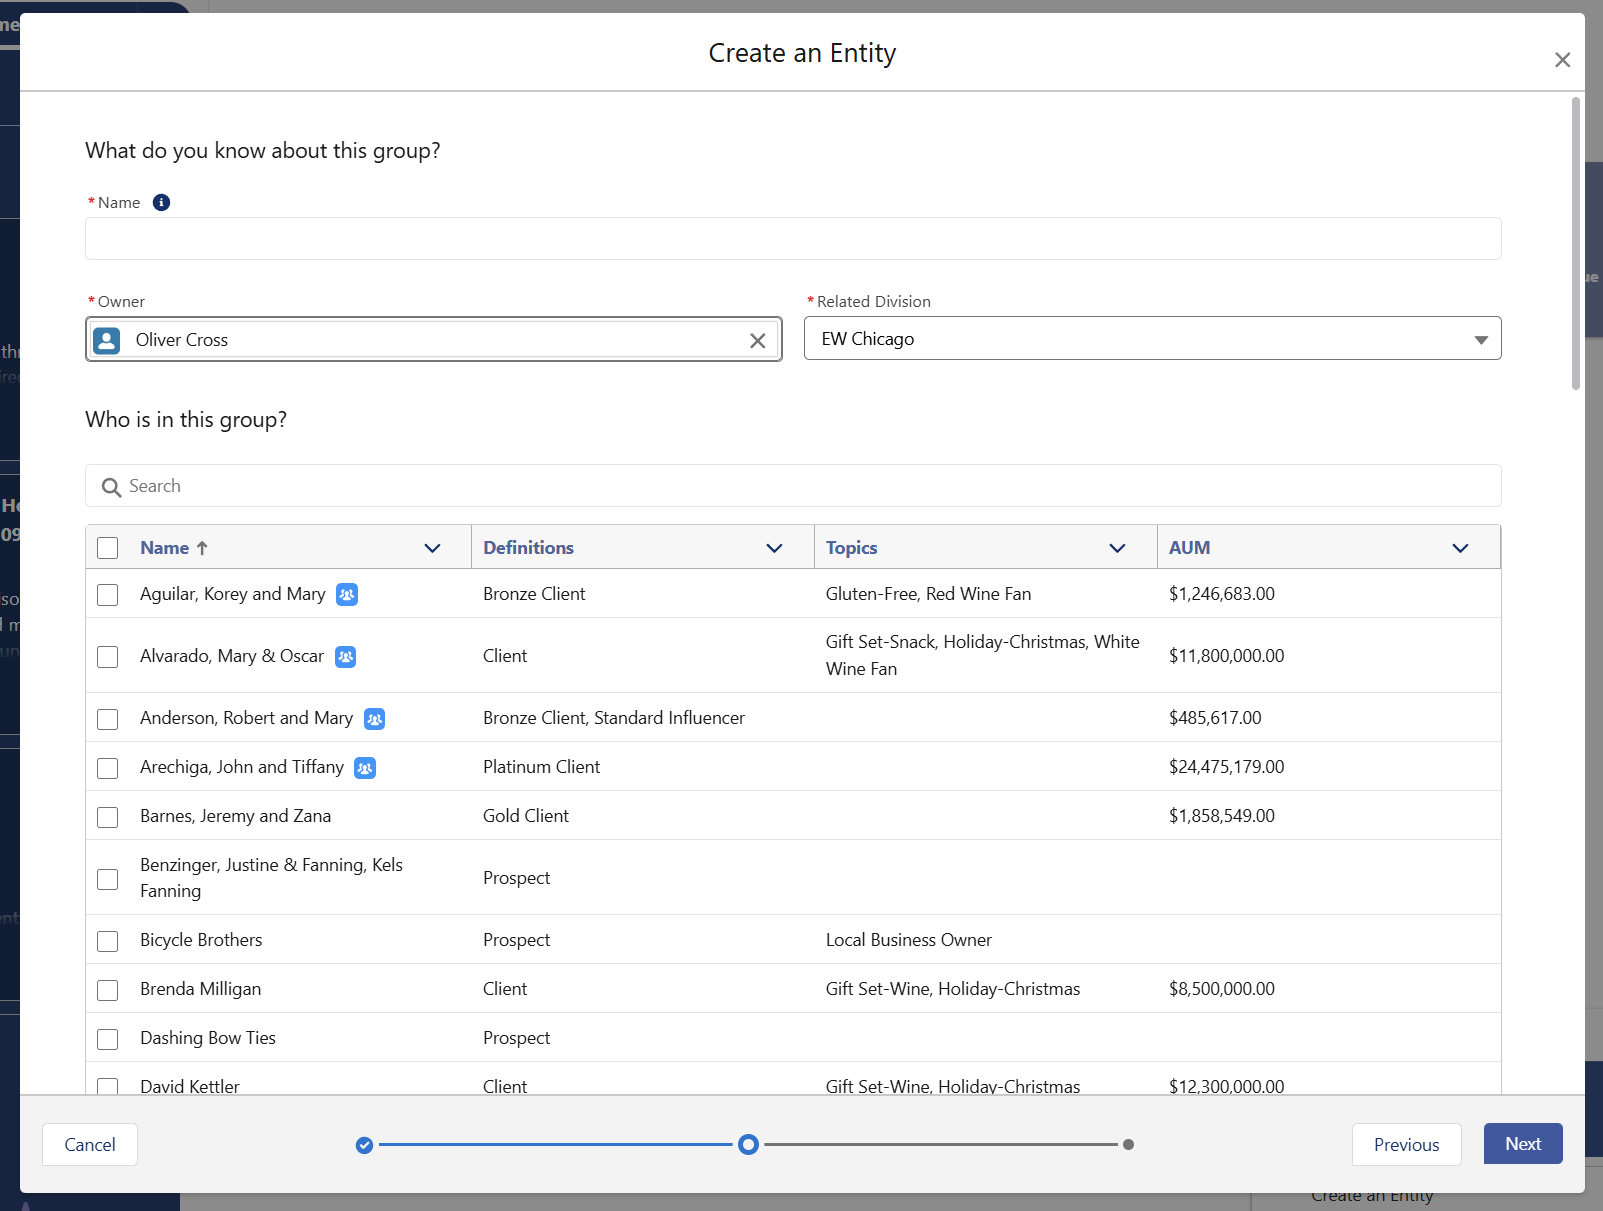
Task: Click the $485,617.00 AUM value
Action: coord(1215,718)
